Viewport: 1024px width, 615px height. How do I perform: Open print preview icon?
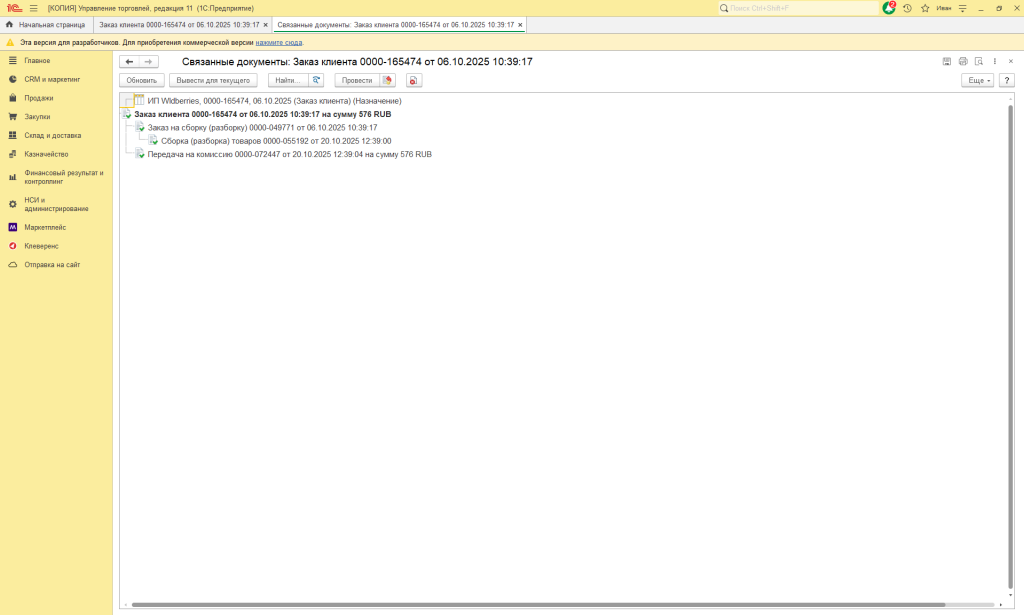point(979,62)
